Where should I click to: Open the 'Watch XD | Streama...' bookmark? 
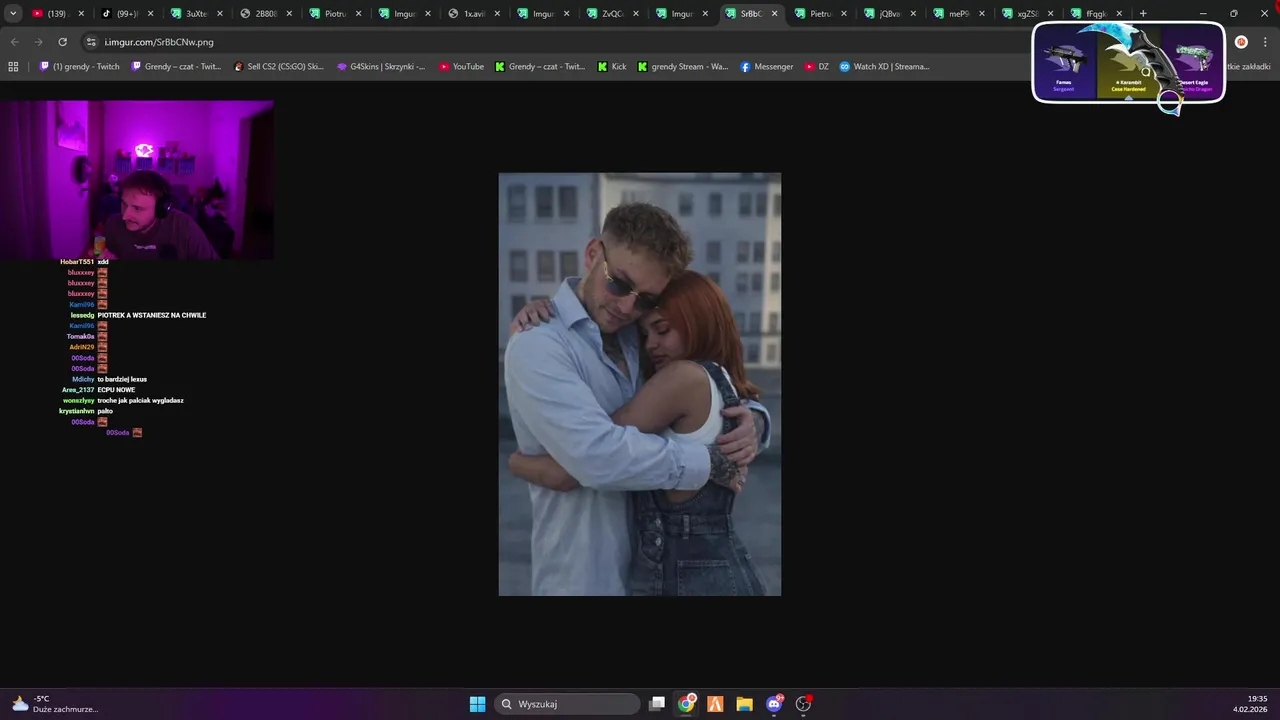[x=884, y=67]
